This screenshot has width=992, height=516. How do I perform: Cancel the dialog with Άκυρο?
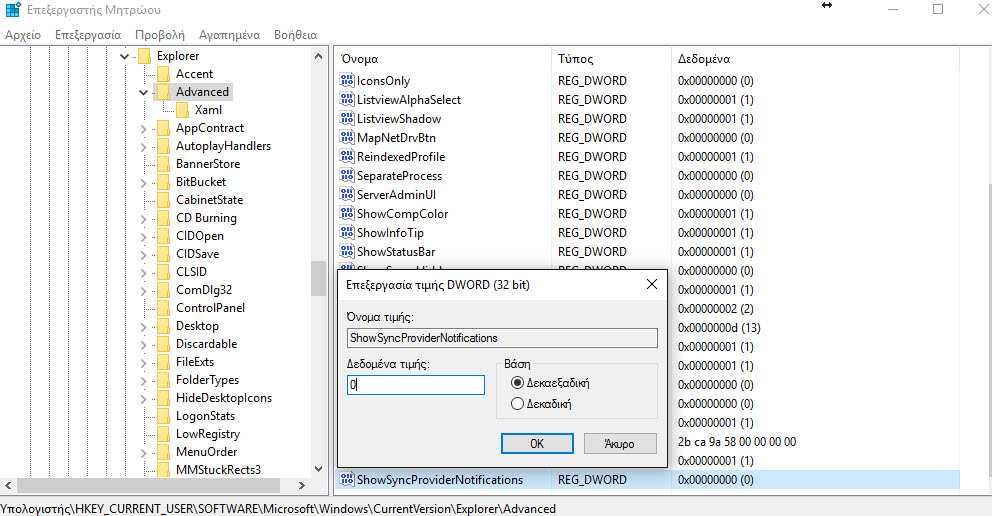[620, 443]
